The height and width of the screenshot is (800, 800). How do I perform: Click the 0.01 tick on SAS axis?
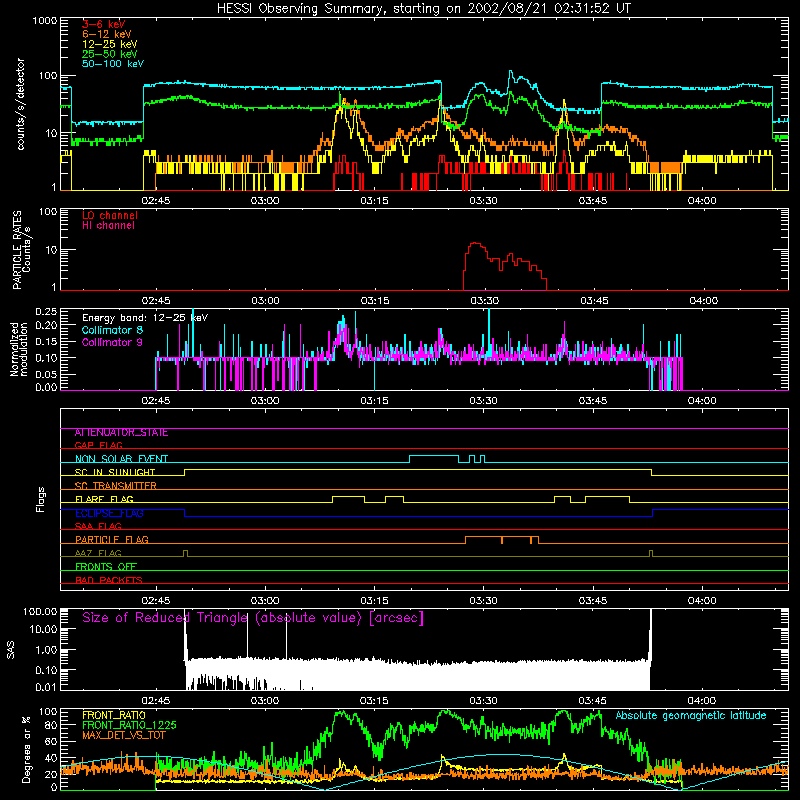(x=46, y=687)
